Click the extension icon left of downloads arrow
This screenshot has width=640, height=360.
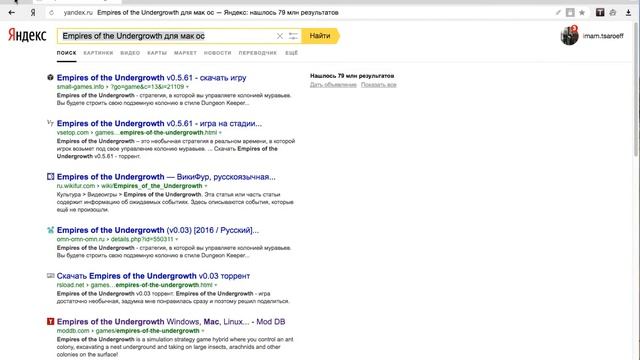coord(613,13)
